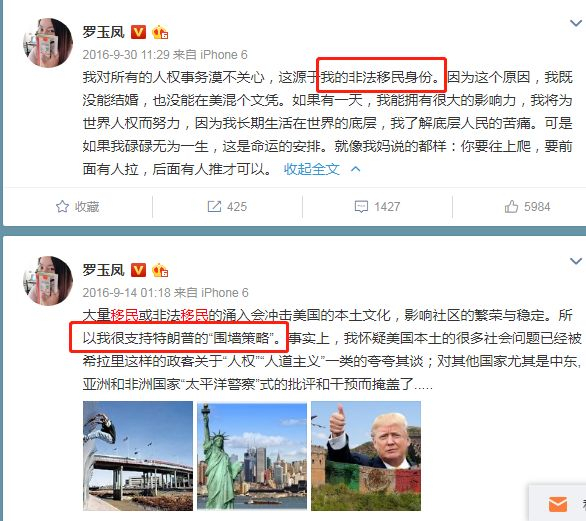This screenshot has width=586, height=521.
Task: Click the star favorite icon on first post
Action: 62,207
